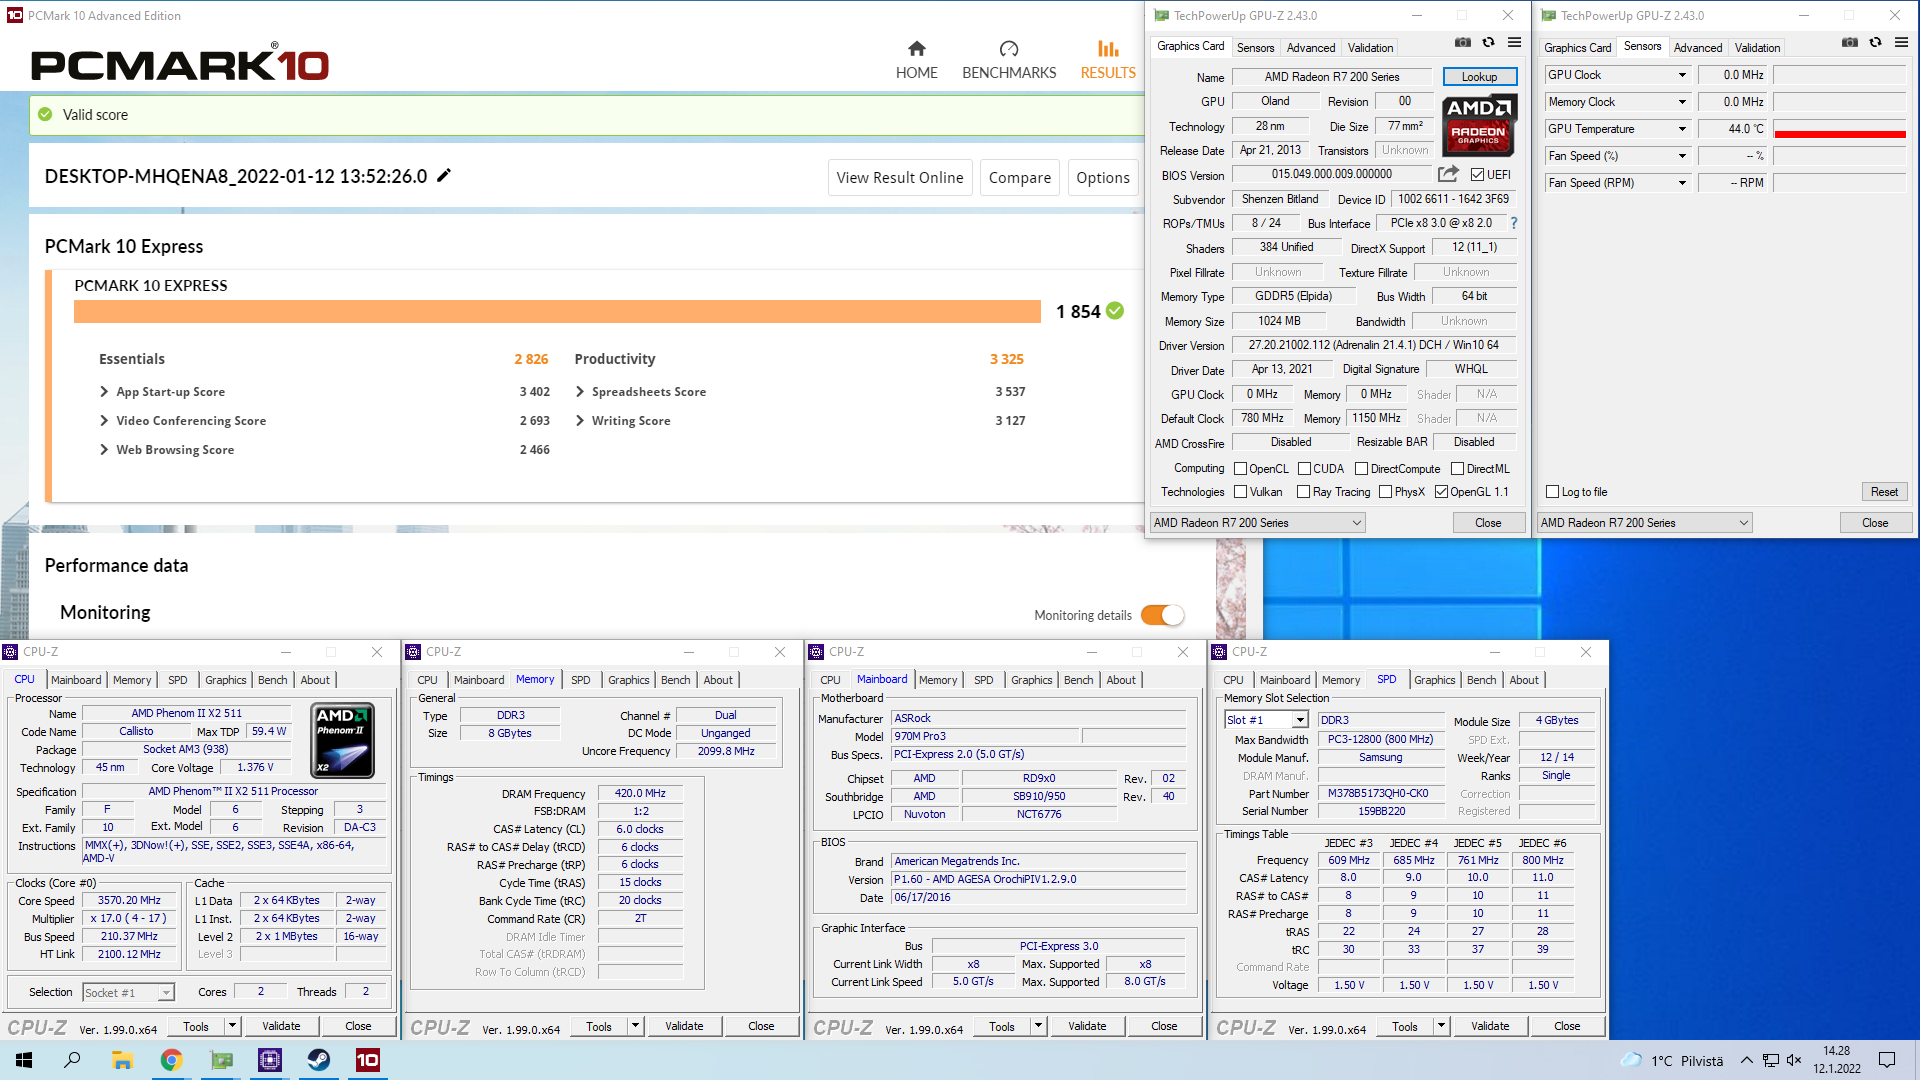Click Lookup button in GPU-Z
Viewport: 1920px width, 1080px height.
click(x=1479, y=77)
